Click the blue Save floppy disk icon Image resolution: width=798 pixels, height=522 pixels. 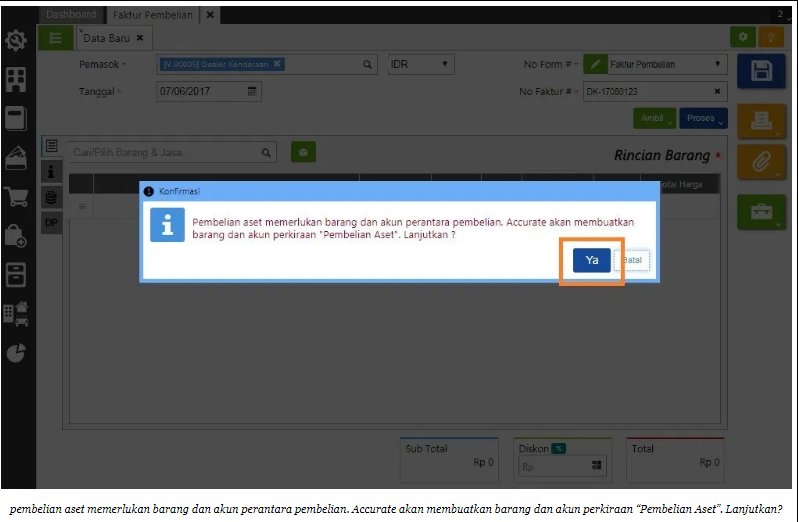tap(761, 70)
